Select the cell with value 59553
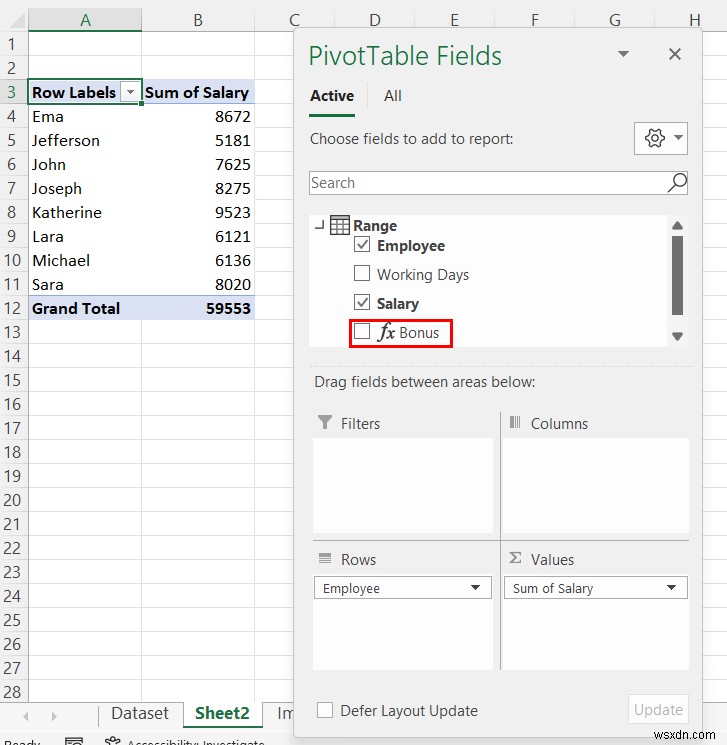 198,308
